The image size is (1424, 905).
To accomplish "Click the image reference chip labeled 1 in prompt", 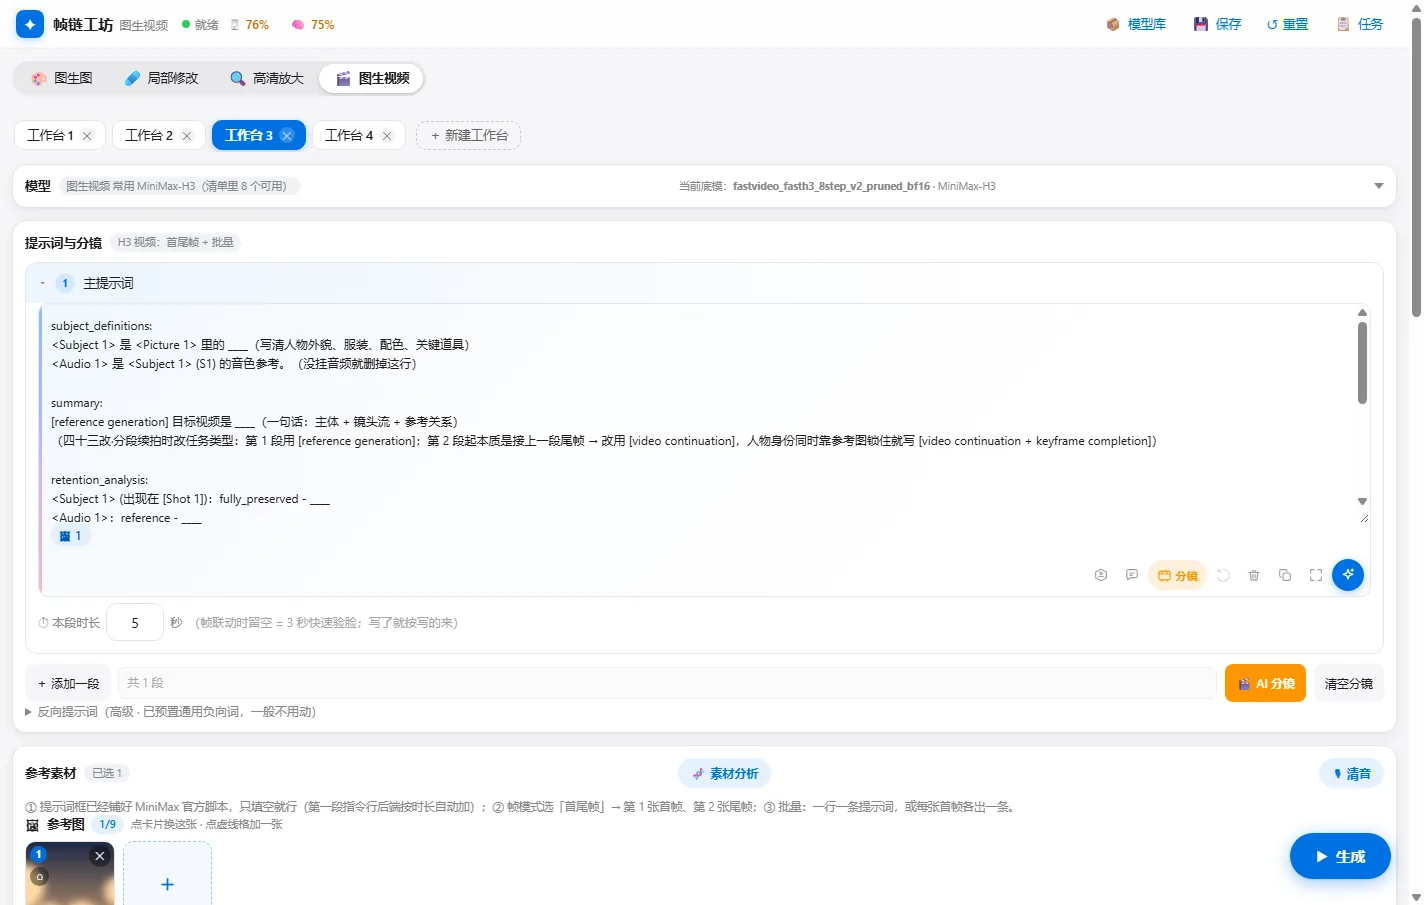I will coord(70,536).
